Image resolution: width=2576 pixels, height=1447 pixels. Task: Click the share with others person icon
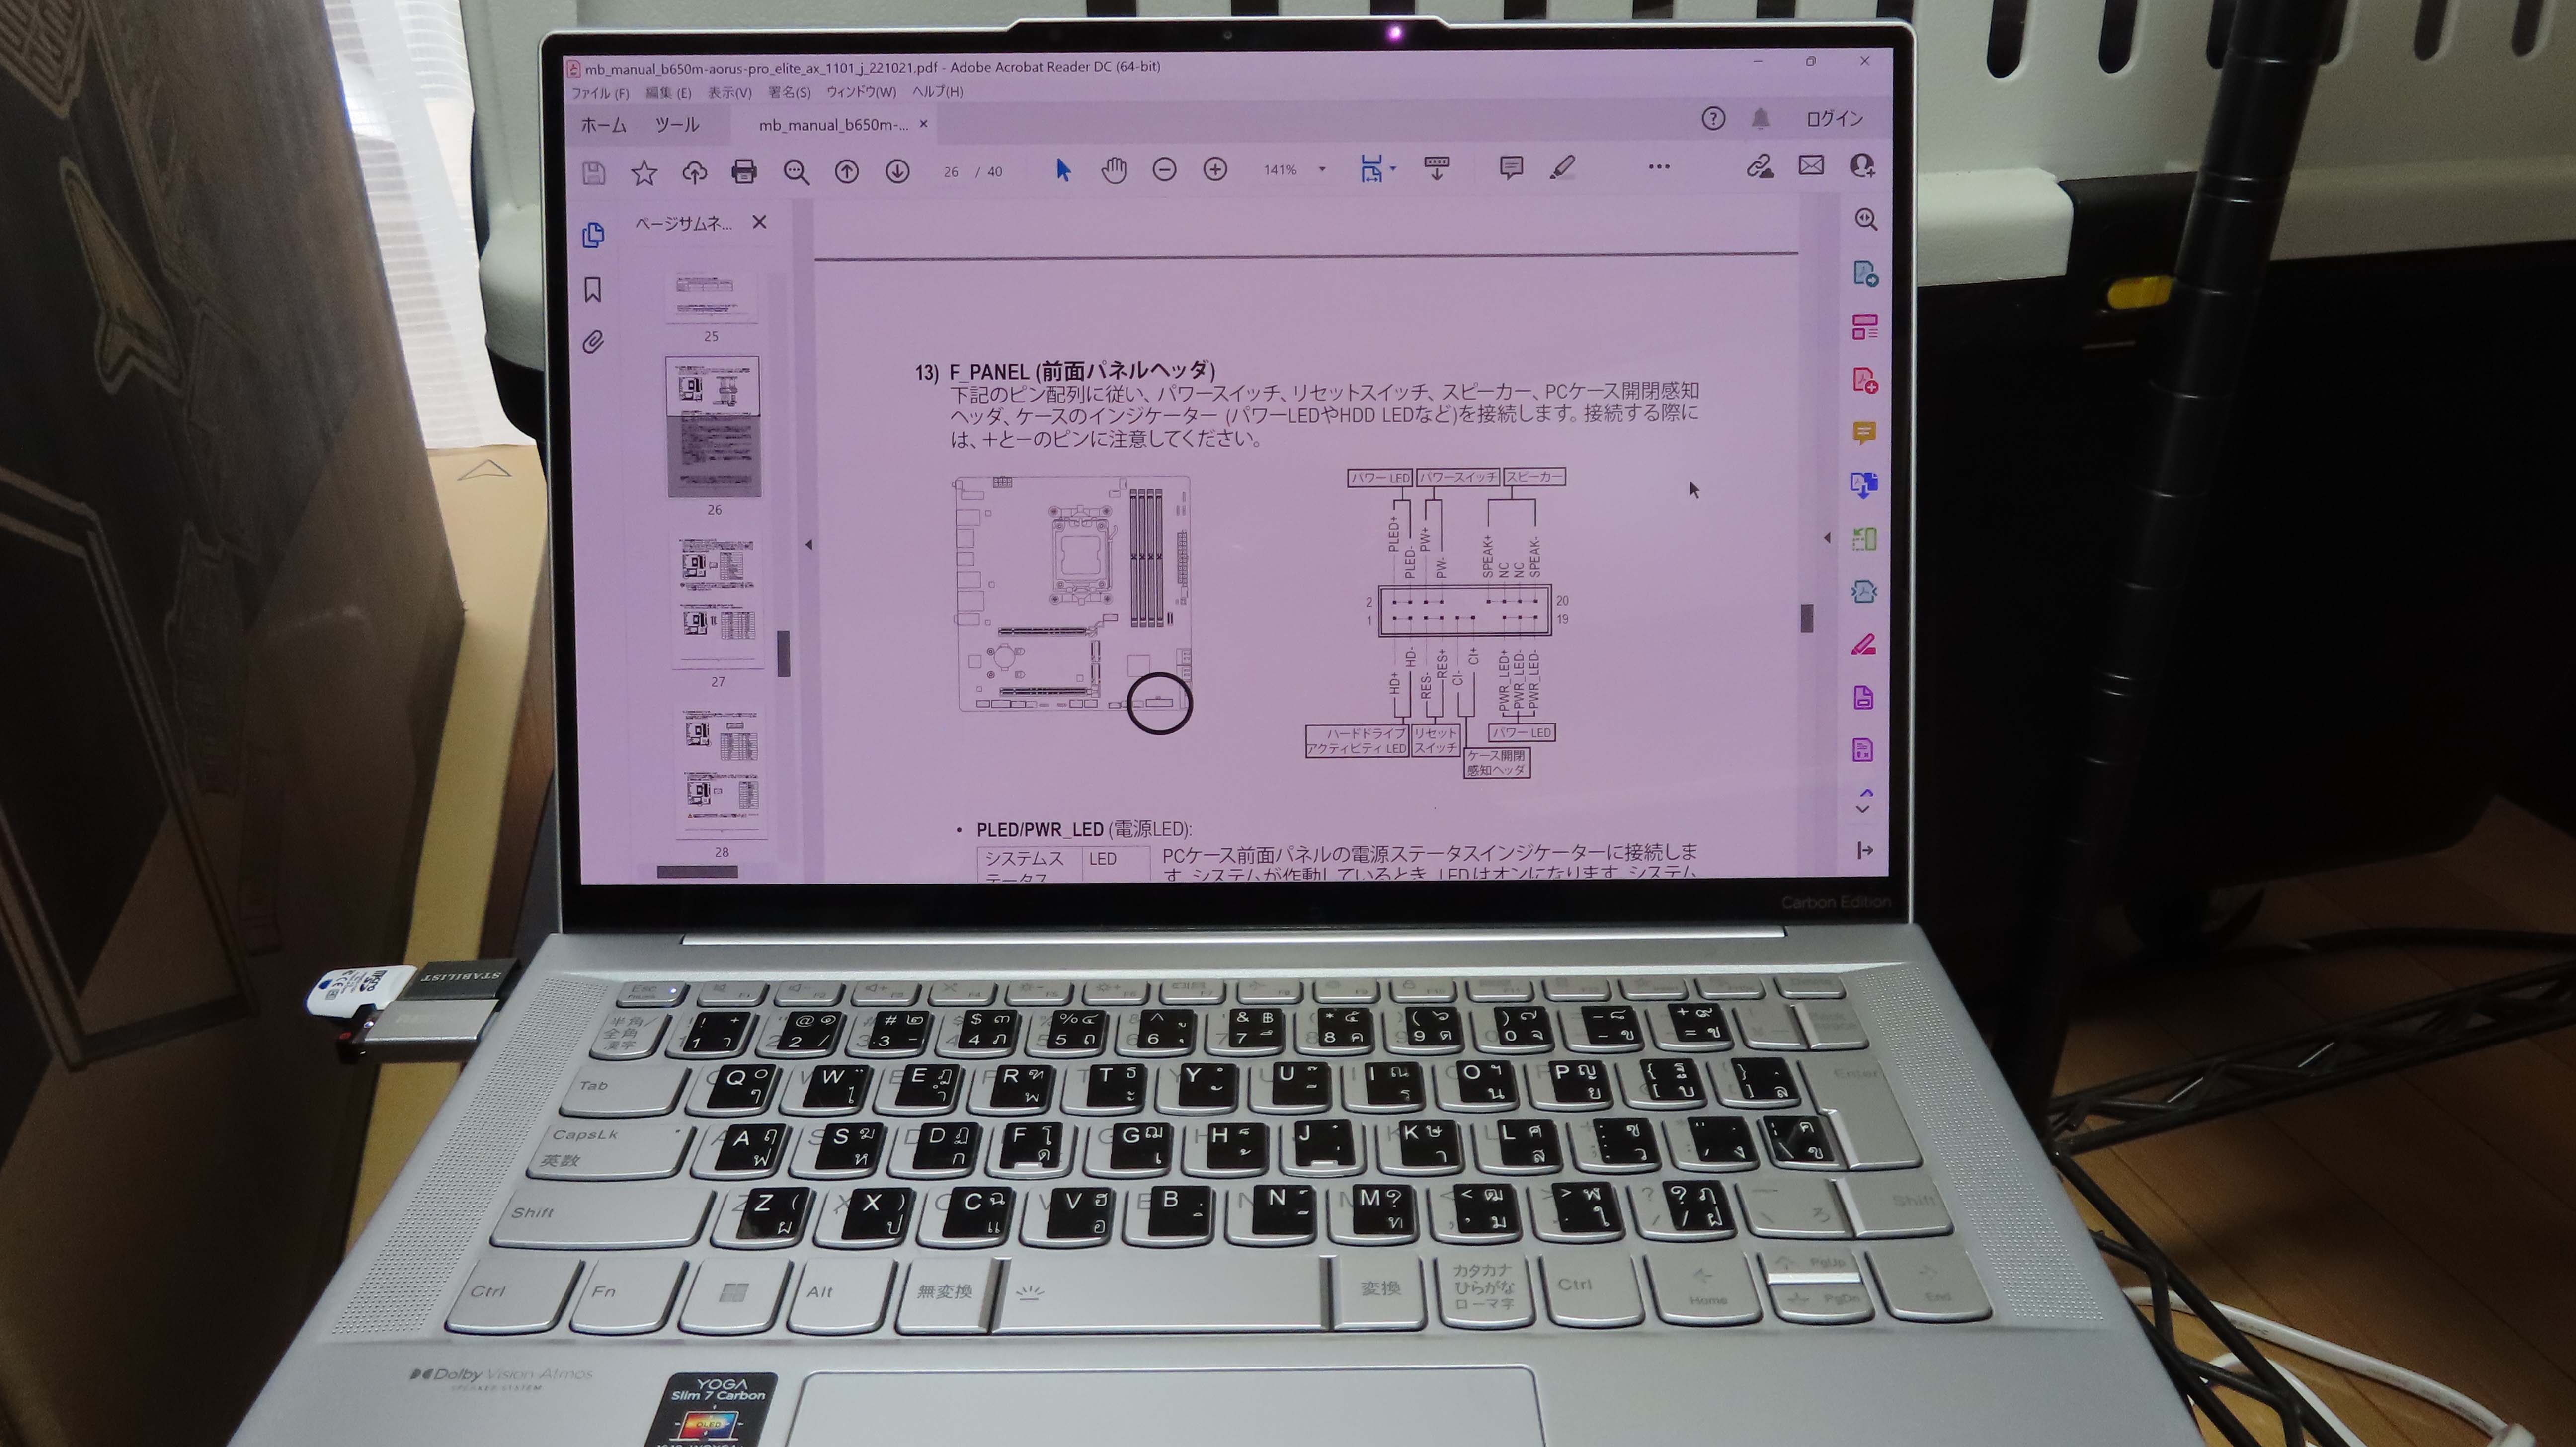(x=1862, y=165)
